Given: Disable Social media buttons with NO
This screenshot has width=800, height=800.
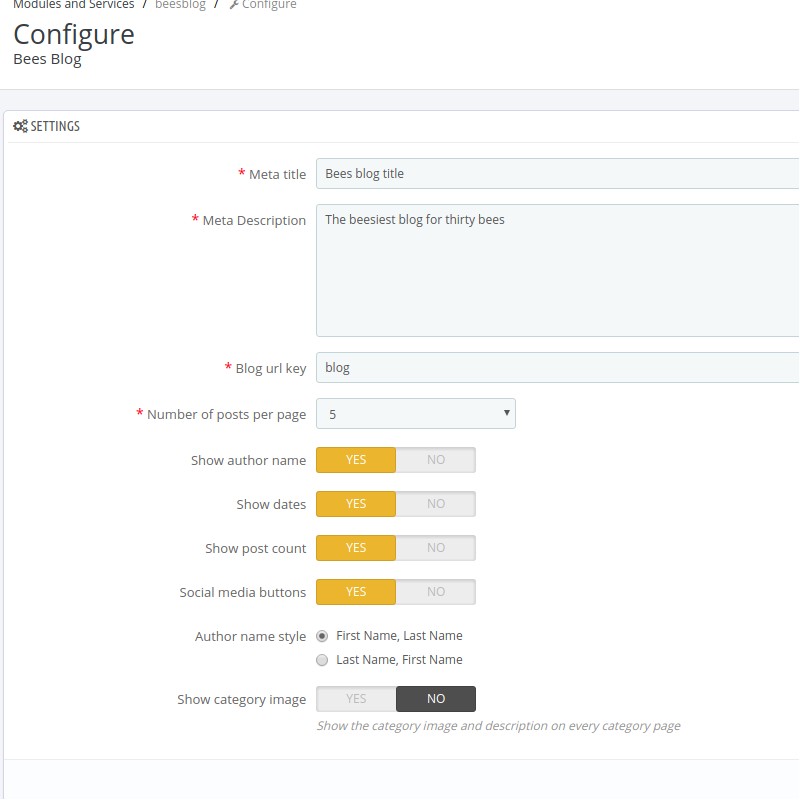Looking at the screenshot, I should pos(435,592).
